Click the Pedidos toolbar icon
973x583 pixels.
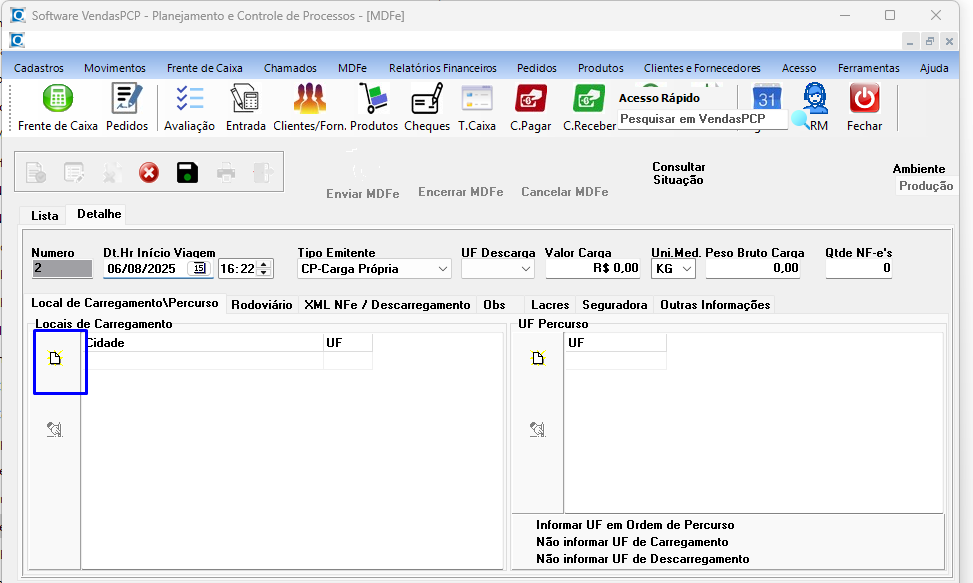click(127, 108)
